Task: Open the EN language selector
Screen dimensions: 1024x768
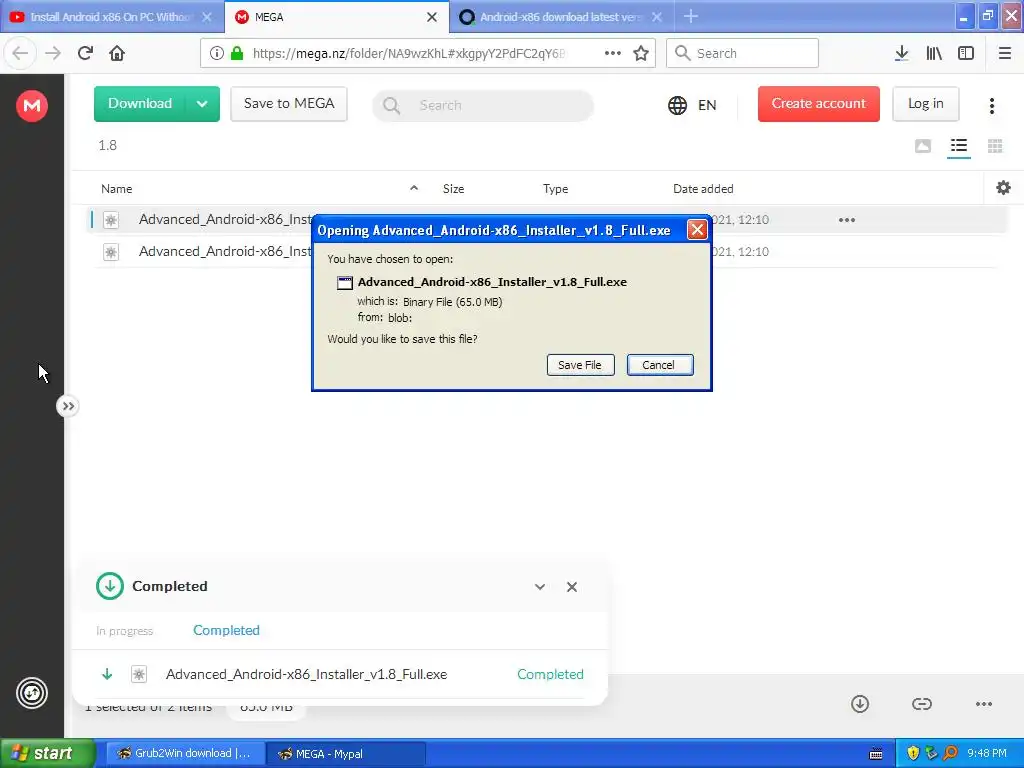Action: 692,105
